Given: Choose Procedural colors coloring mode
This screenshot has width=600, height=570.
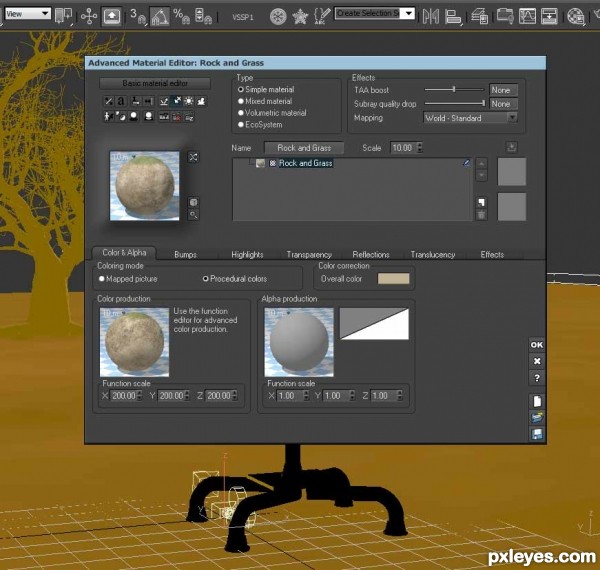Looking at the screenshot, I should coord(205,278).
